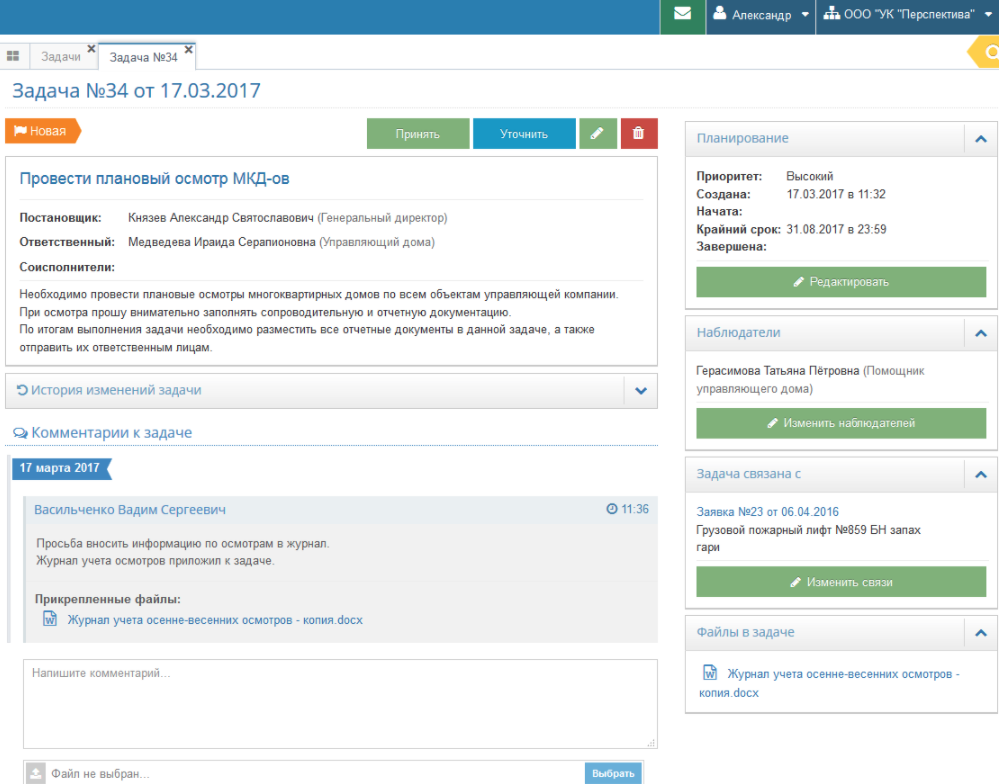The image size is (999, 784).
Task: Click the green pencil edit task icon
Action: [597, 134]
